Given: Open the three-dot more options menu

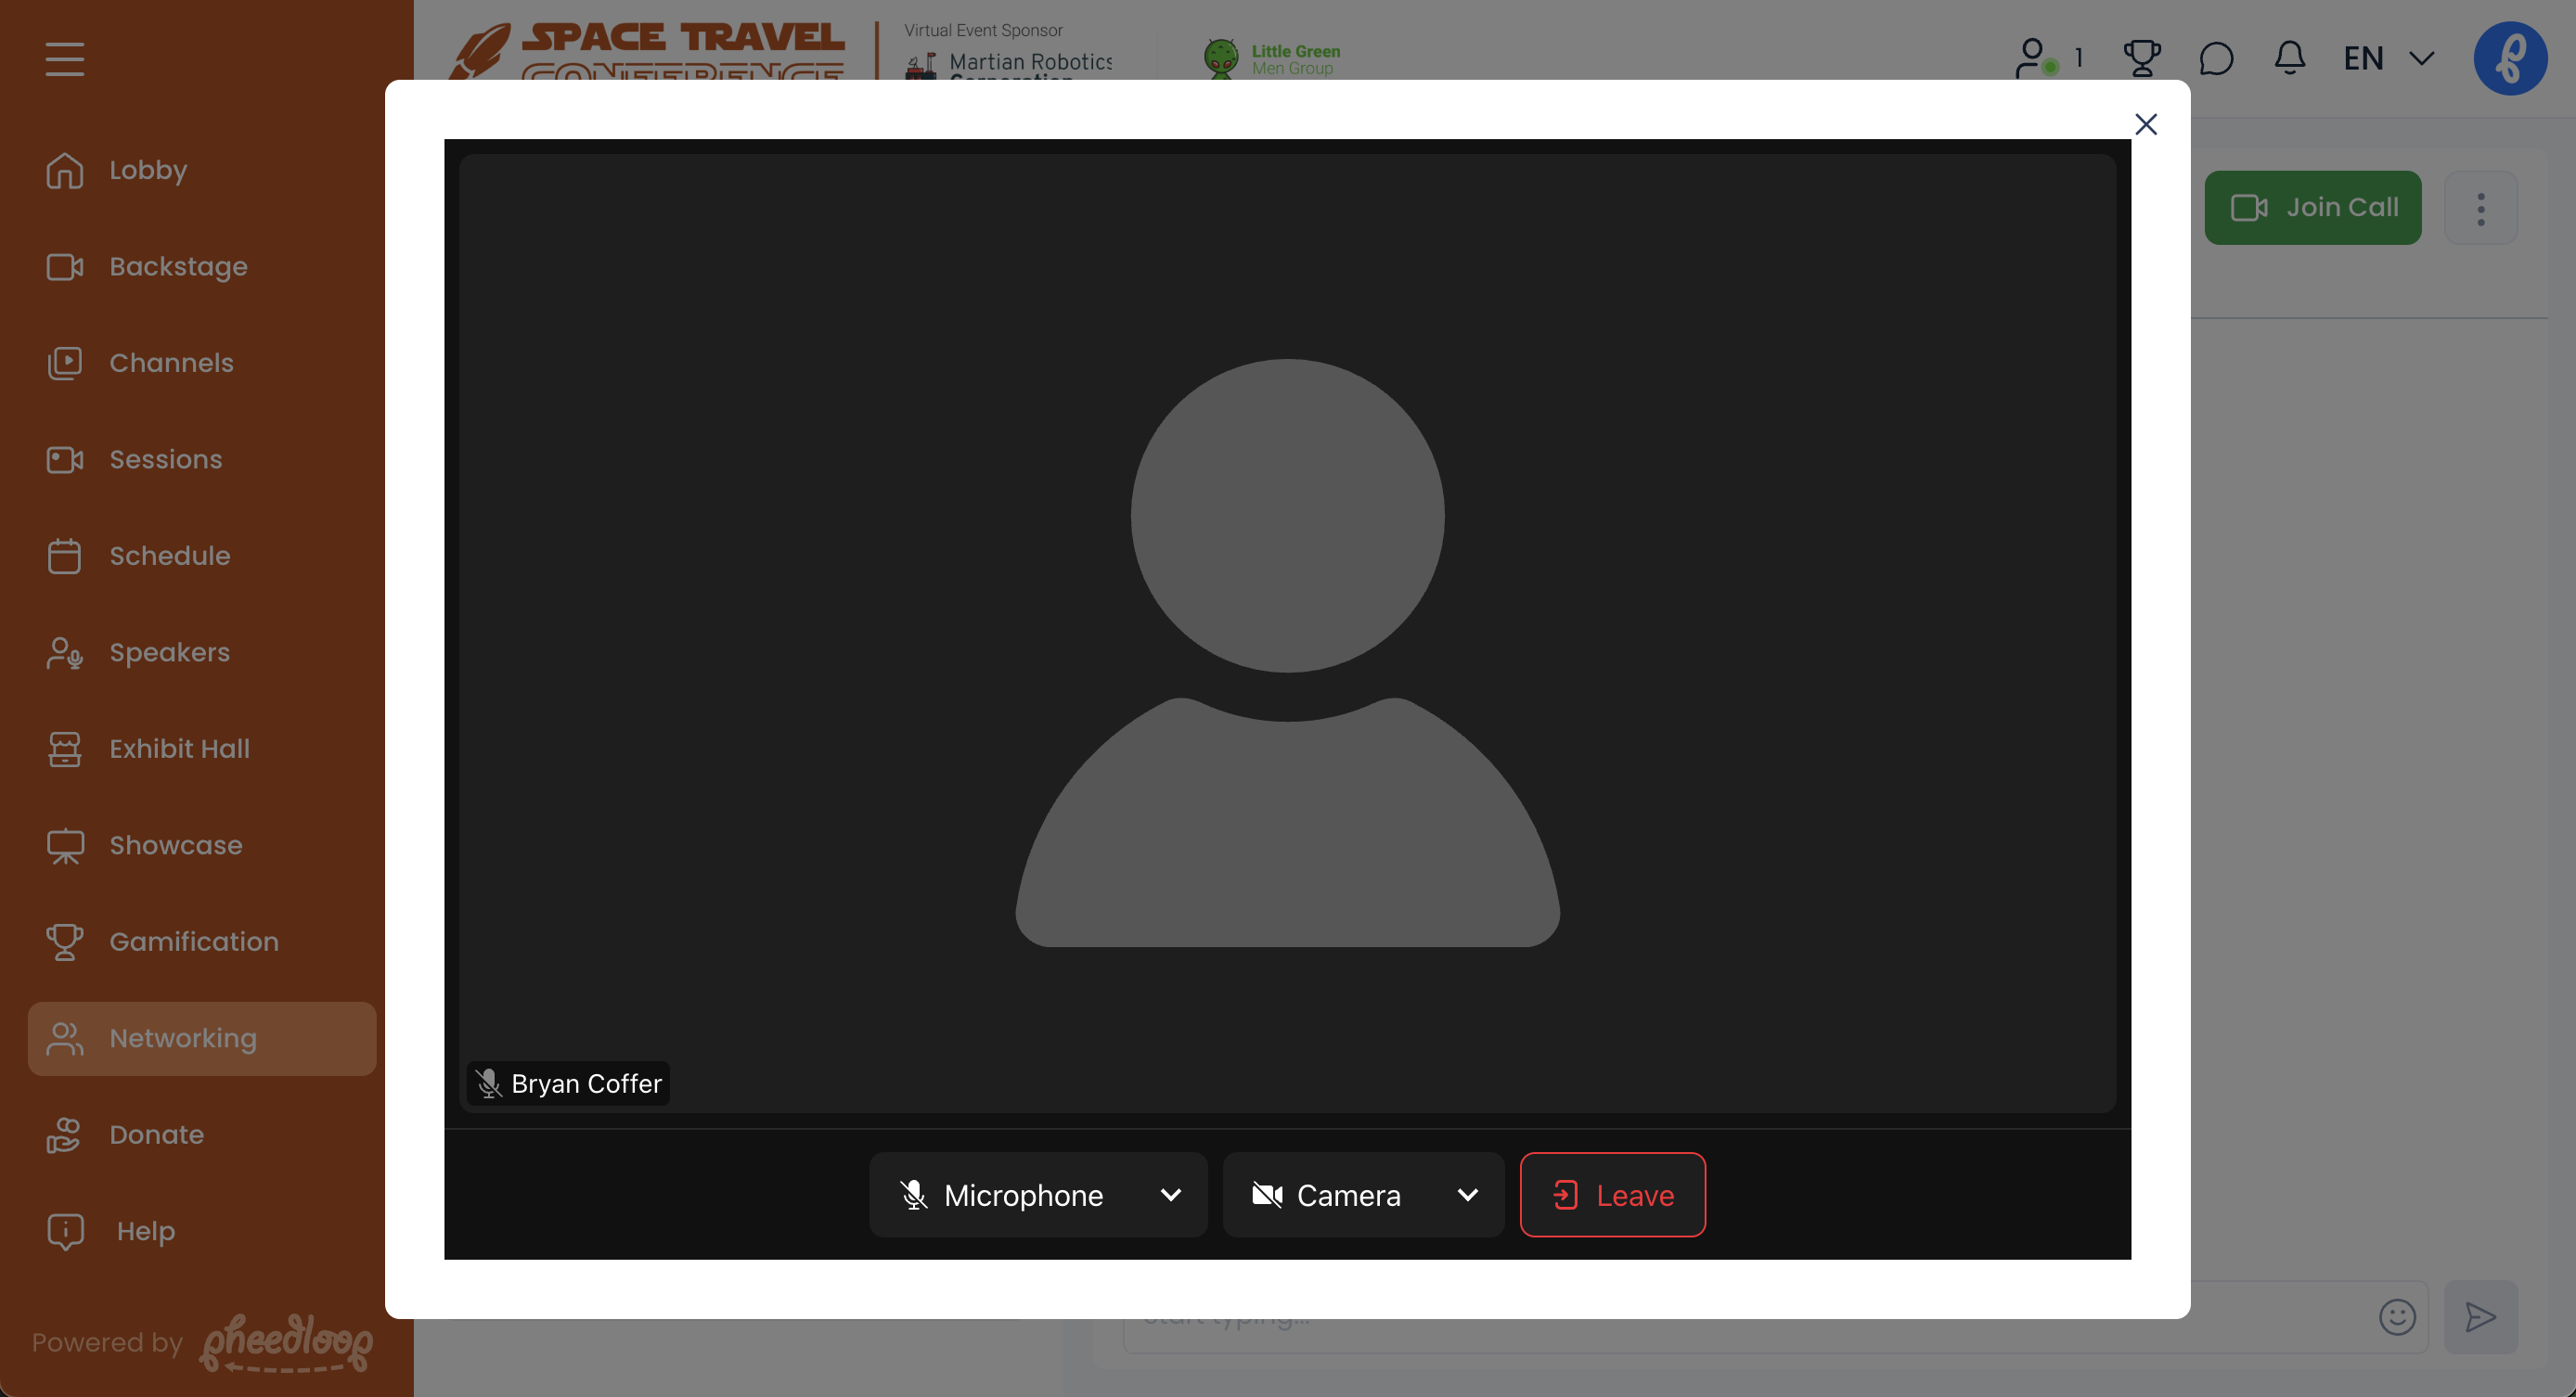Looking at the screenshot, I should pyautogui.click(x=2480, y=208).
